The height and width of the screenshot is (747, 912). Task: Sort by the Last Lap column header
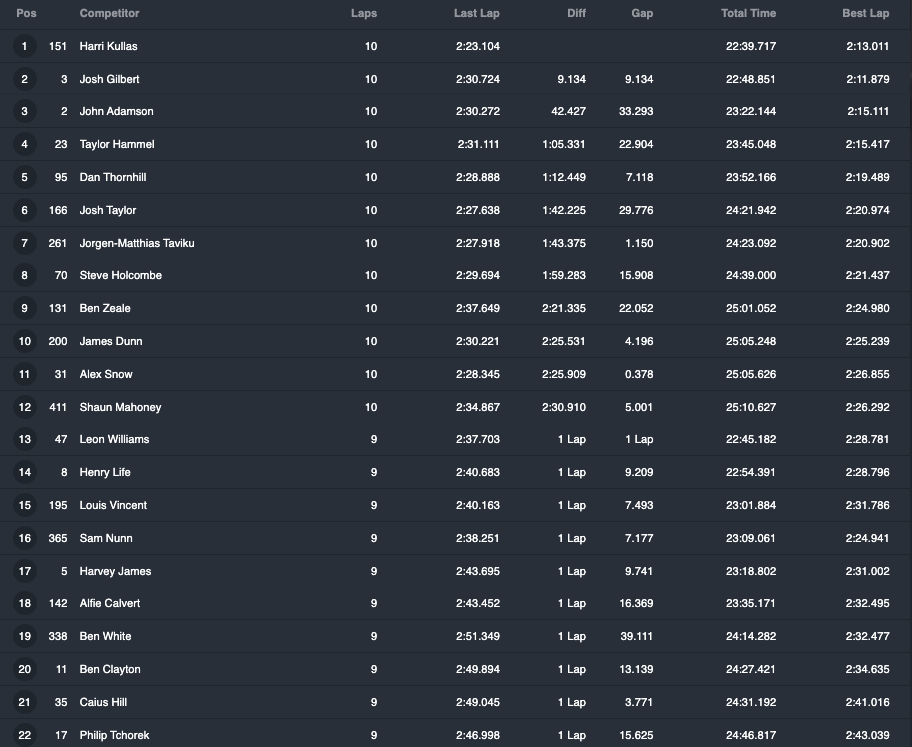tap(476, 13)
